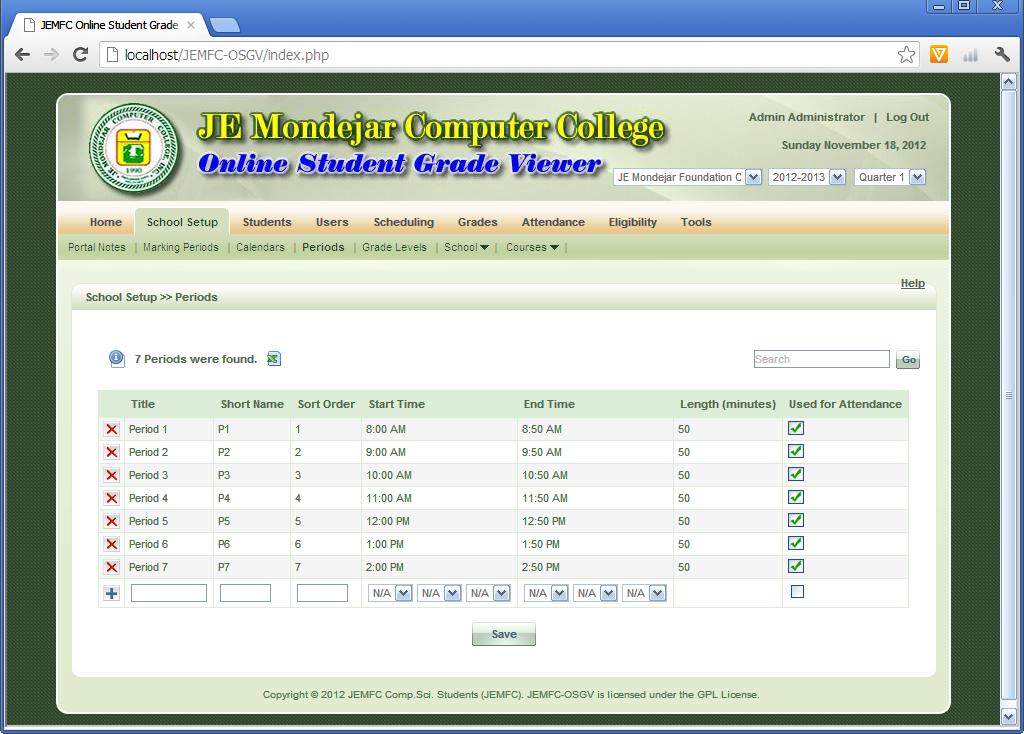
Task: Uncheck Used for Attendance for Period 7
Action: (795, 566)
